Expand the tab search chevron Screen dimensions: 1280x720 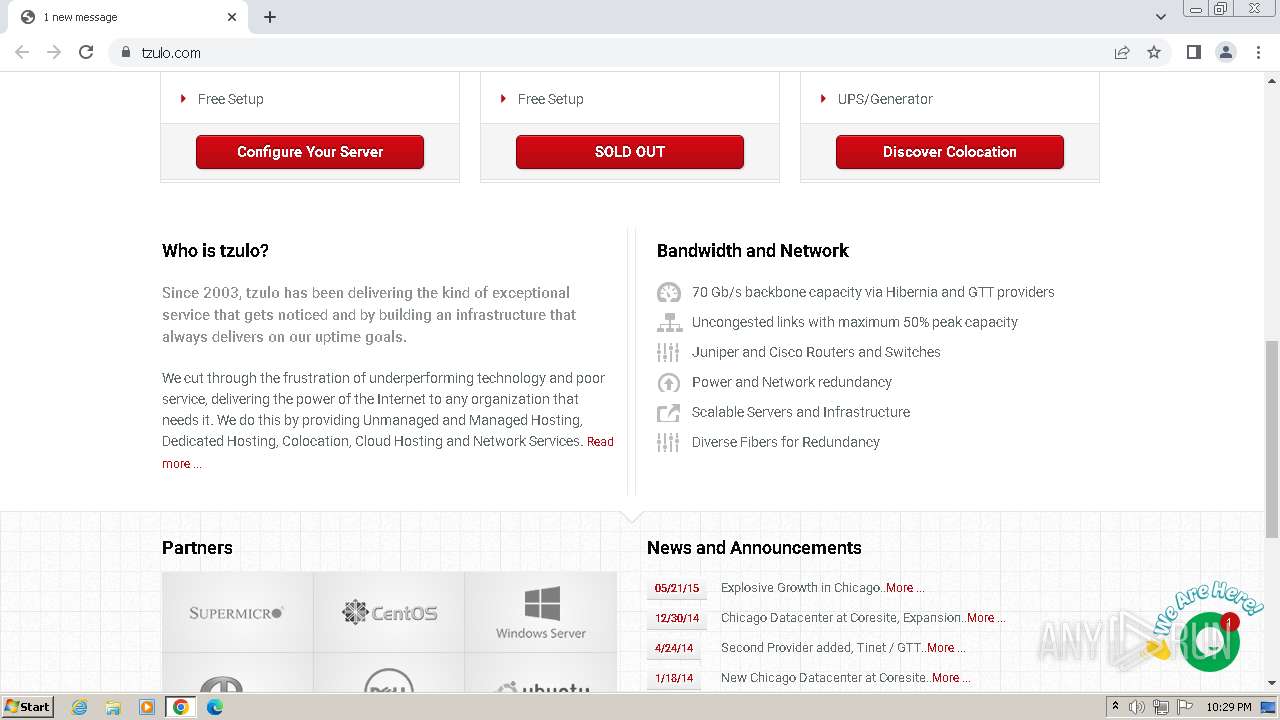[x=1160, y=17]
